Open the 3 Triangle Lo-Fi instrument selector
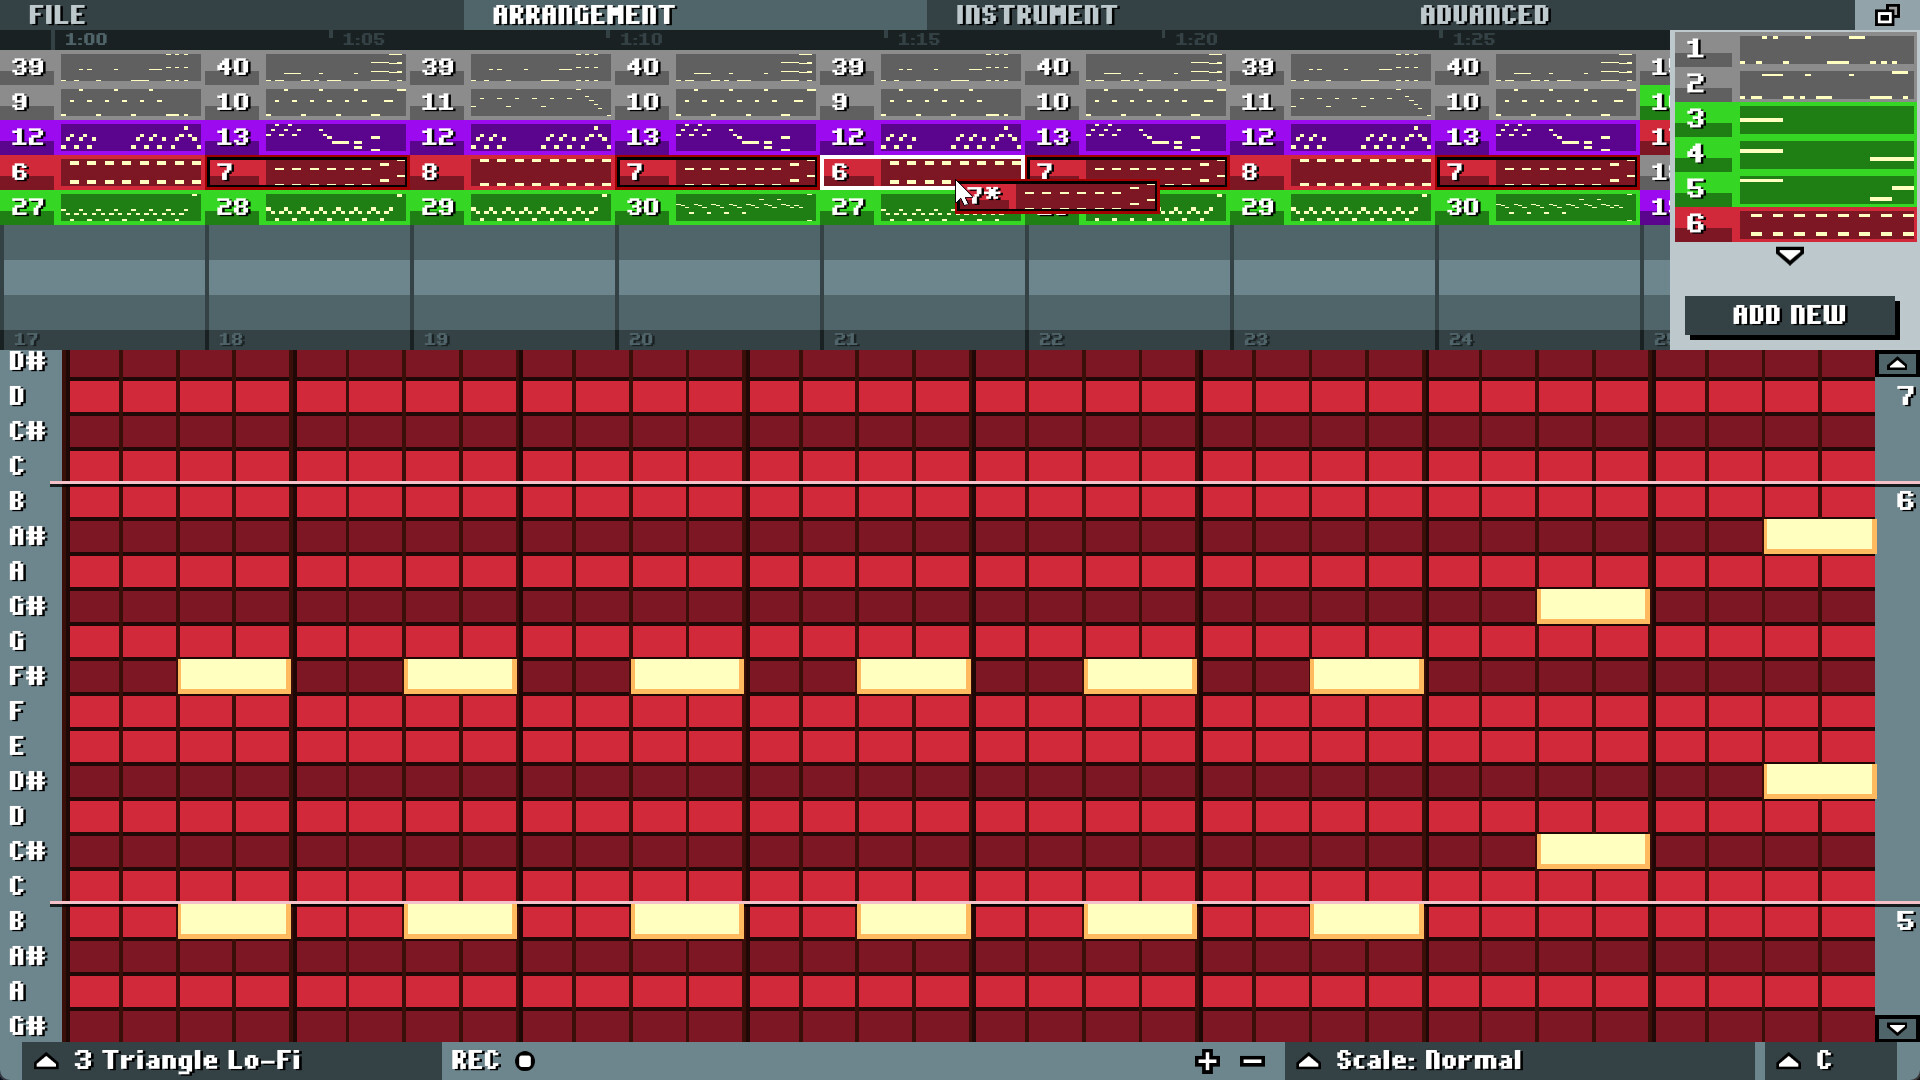 click(x=188, y=1061)
